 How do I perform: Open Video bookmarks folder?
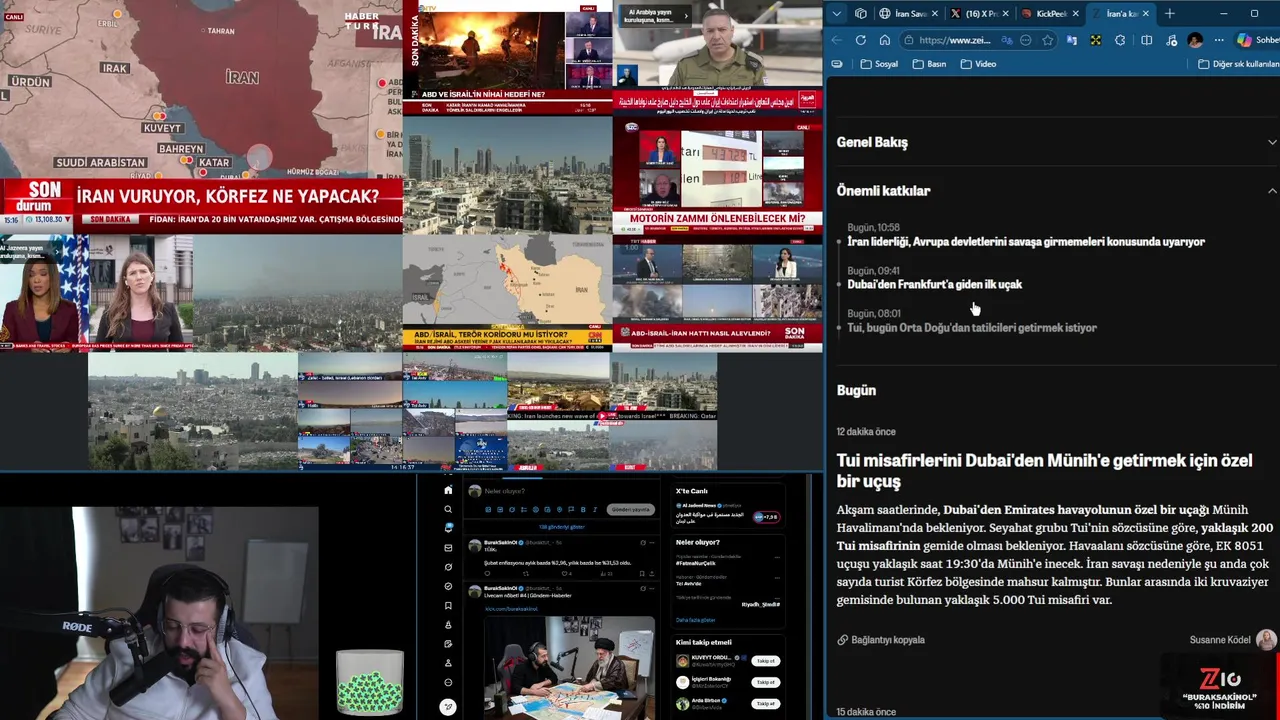coord(978,64)
